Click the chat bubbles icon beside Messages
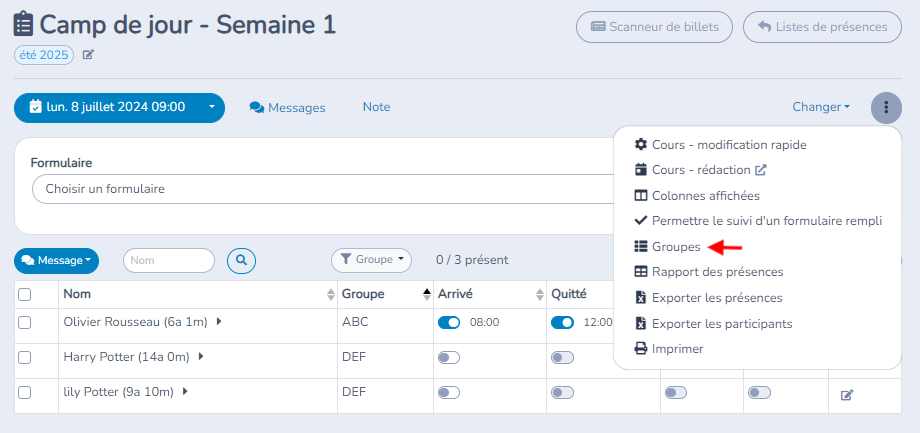The width and height of the screenshot is (920, 433). (x=256, y=108)
